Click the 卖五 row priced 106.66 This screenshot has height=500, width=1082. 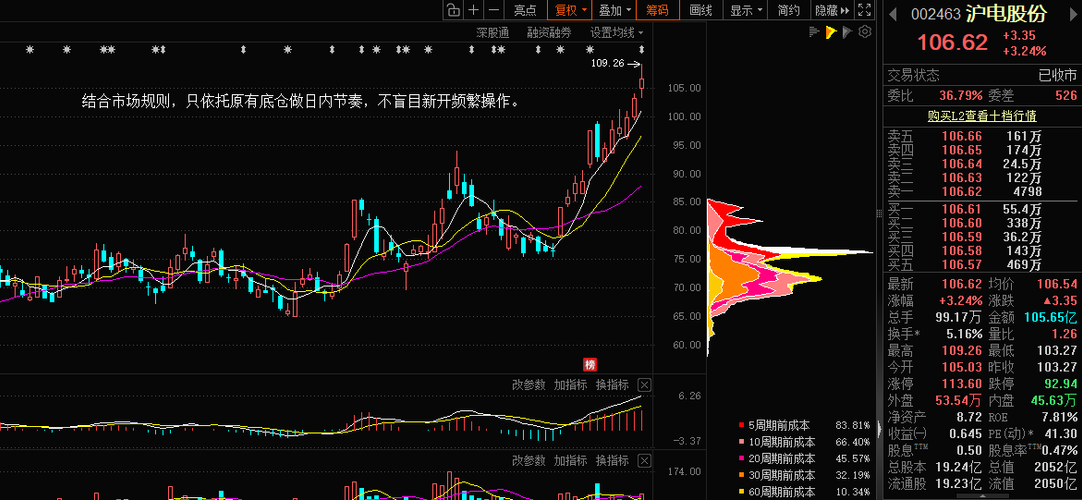tap(982, 137)
